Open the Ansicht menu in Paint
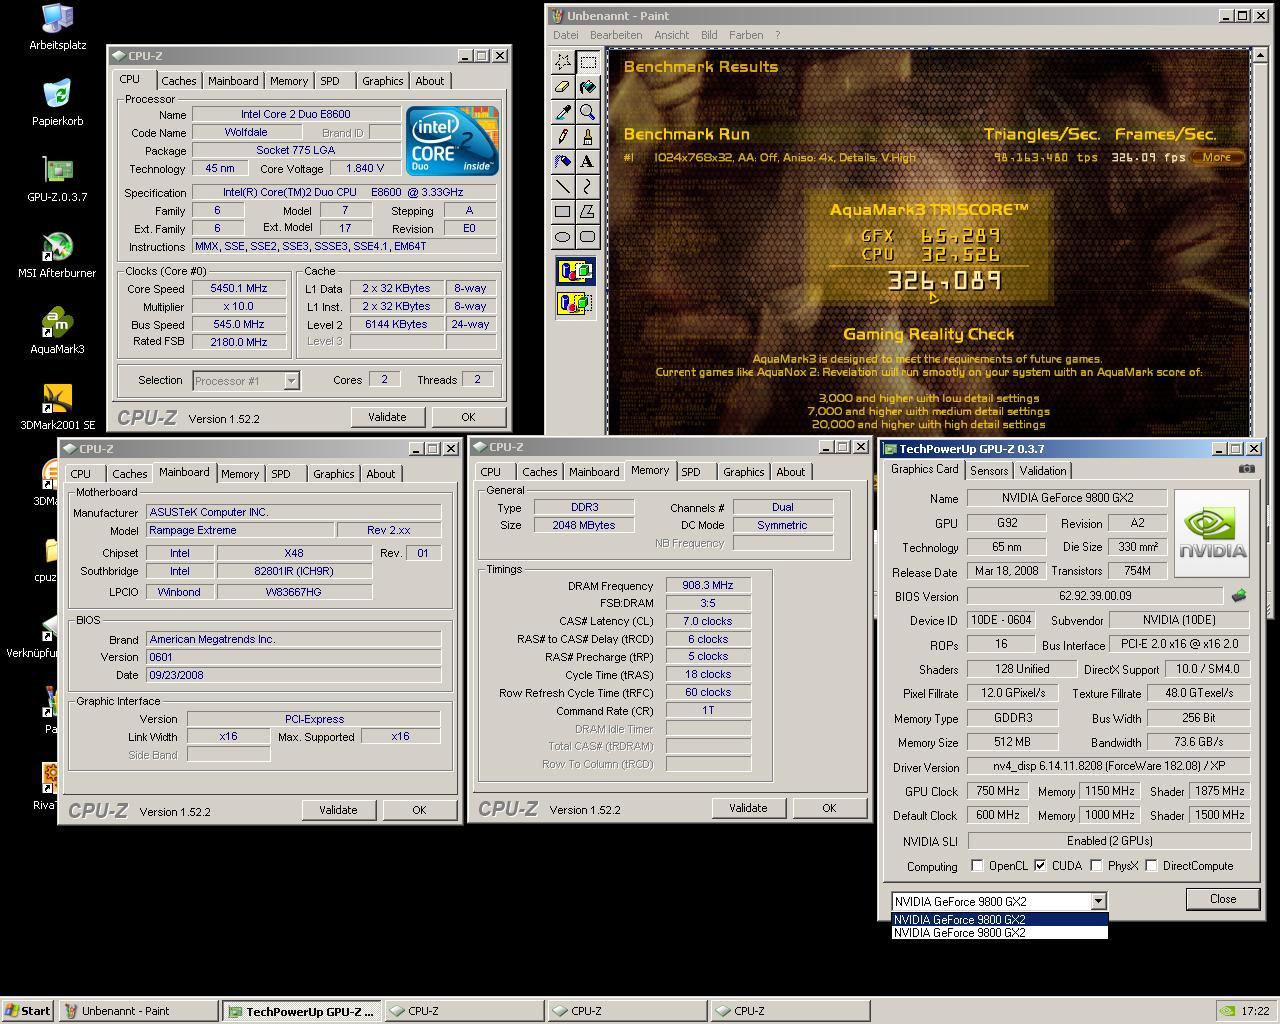The image size is (1280, 1024). tap(671, 35)
